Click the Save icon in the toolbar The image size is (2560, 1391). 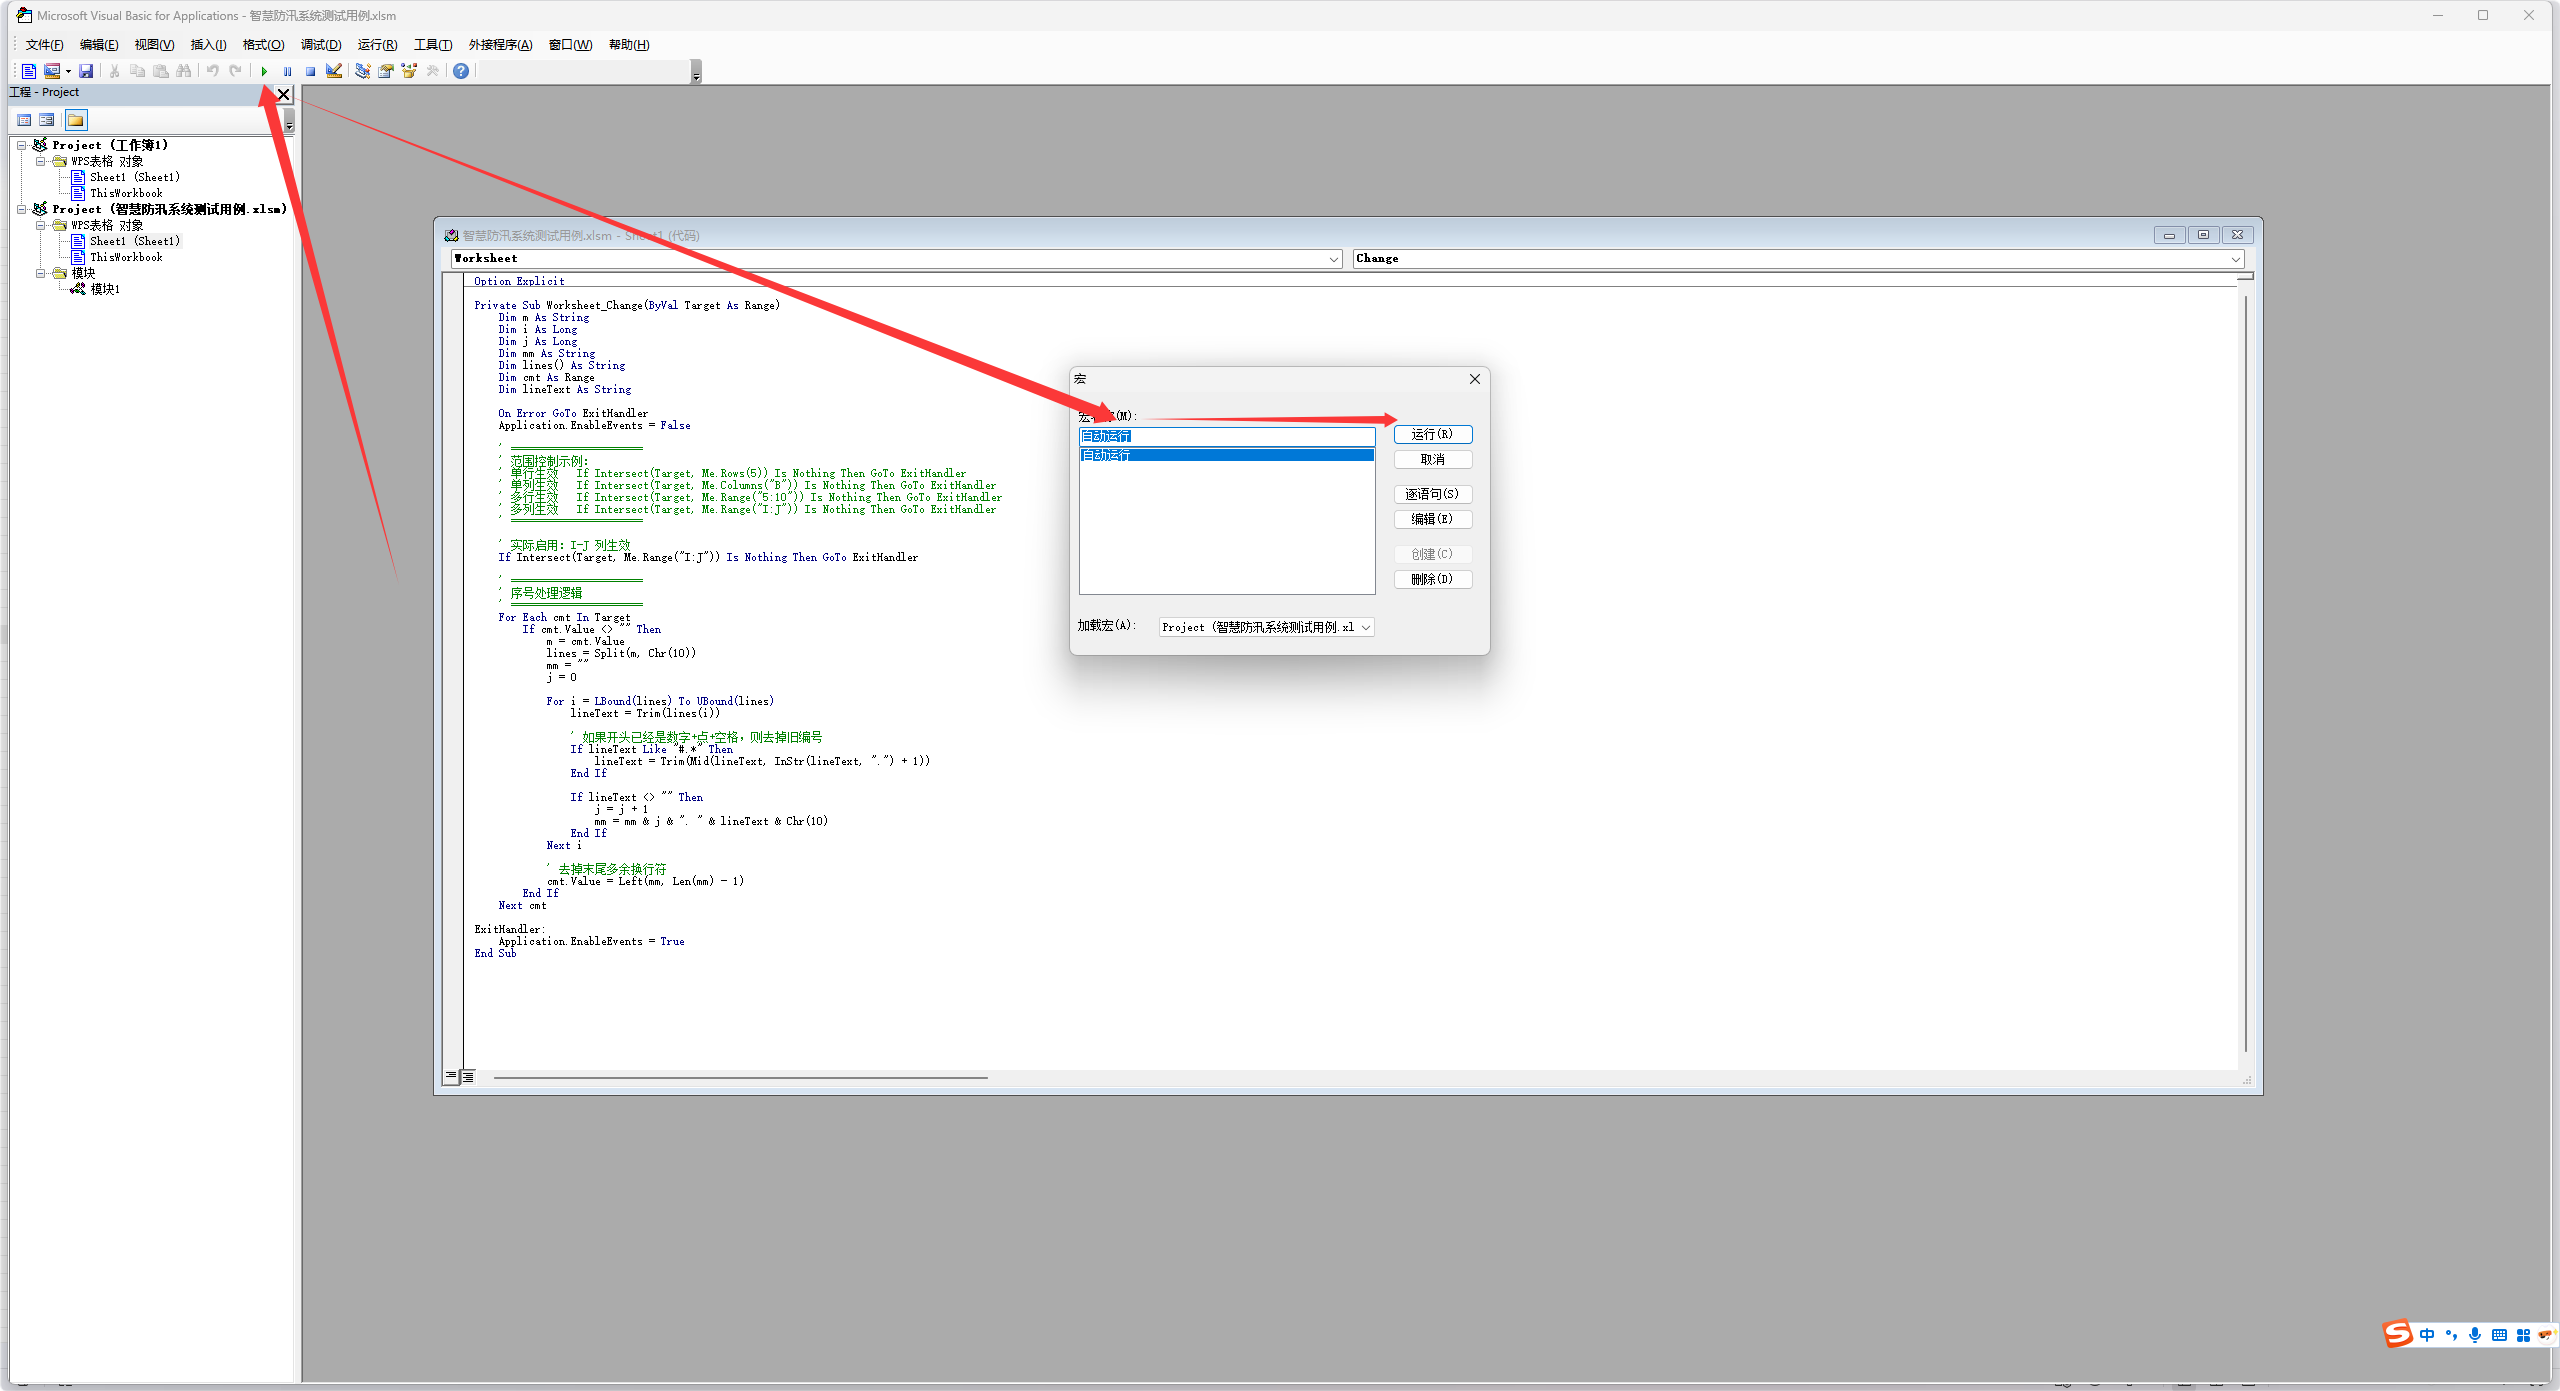86,71
